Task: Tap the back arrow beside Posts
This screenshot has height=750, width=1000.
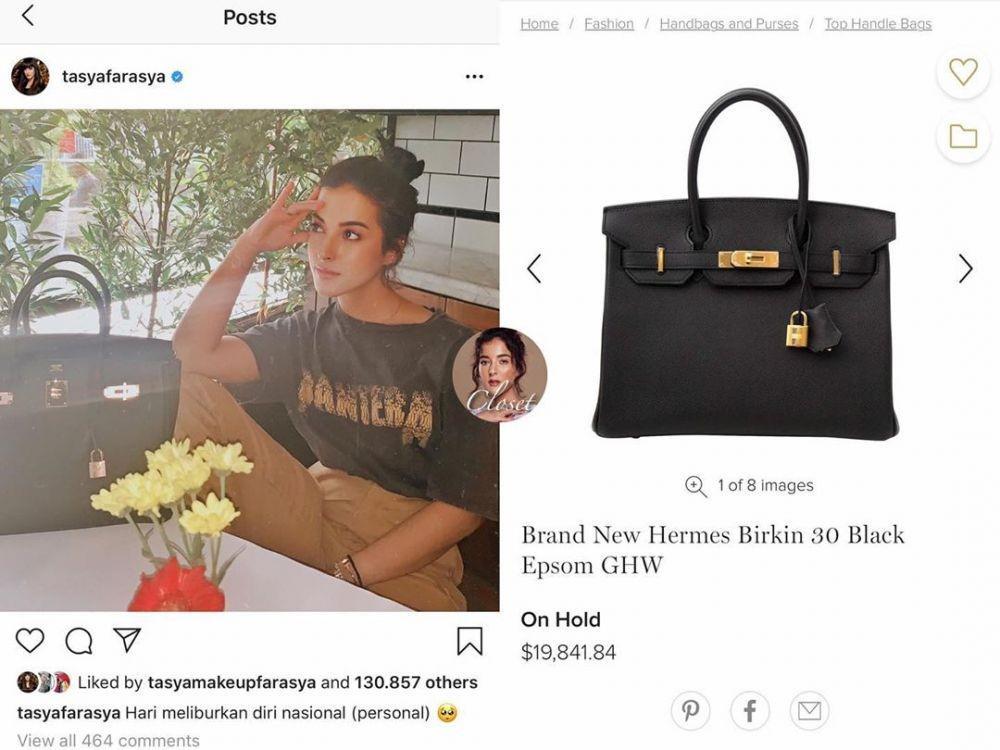Action: click(x=27, y=15)
